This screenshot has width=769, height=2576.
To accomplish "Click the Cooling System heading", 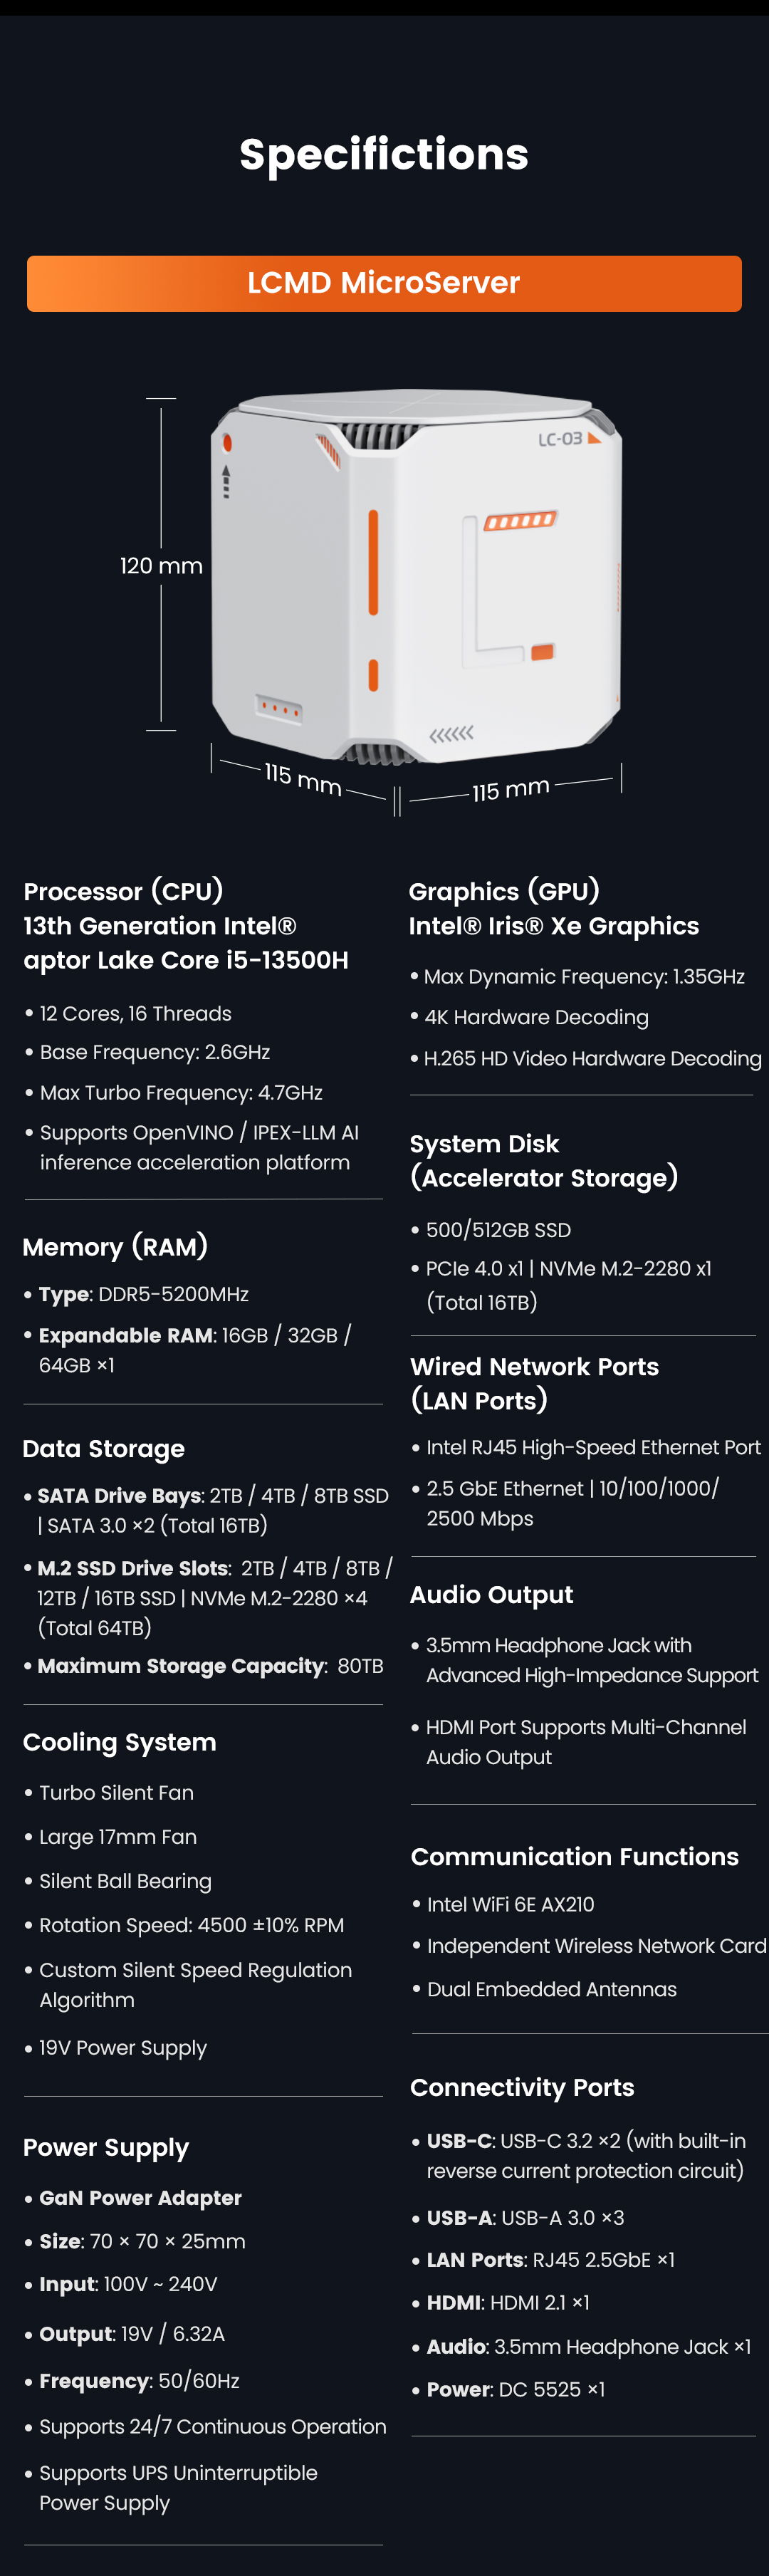I will [x=120, y=1741].
